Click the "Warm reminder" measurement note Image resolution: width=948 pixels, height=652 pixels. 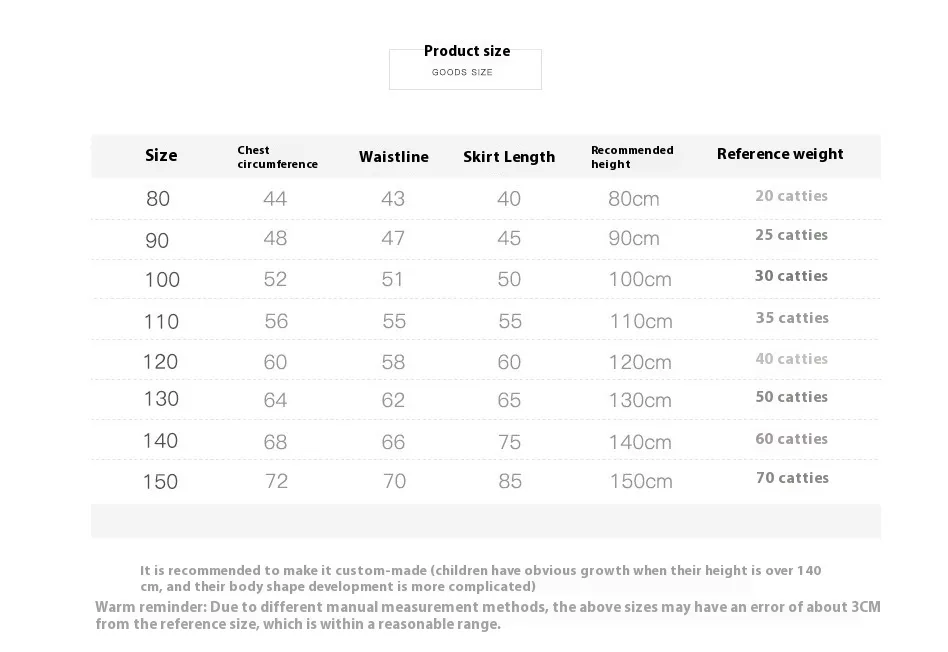click(488, 615)
